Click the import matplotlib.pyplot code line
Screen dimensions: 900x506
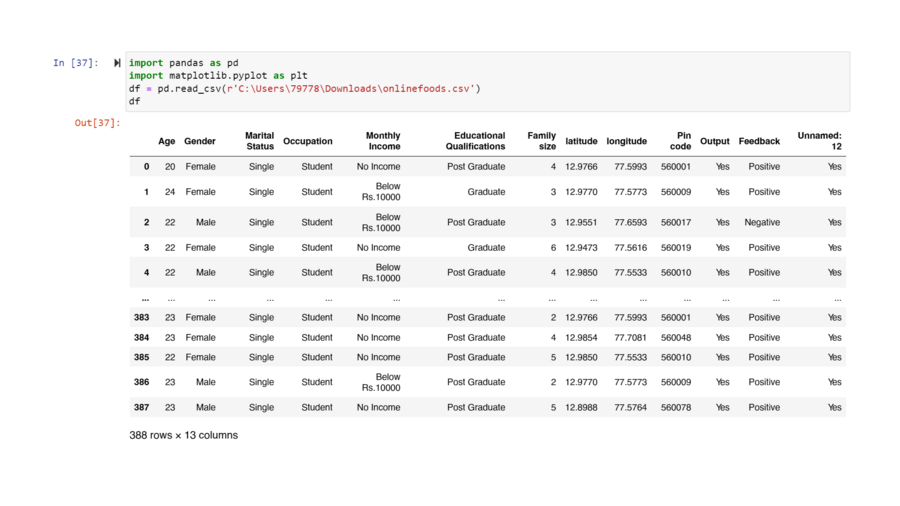point(218,76)
